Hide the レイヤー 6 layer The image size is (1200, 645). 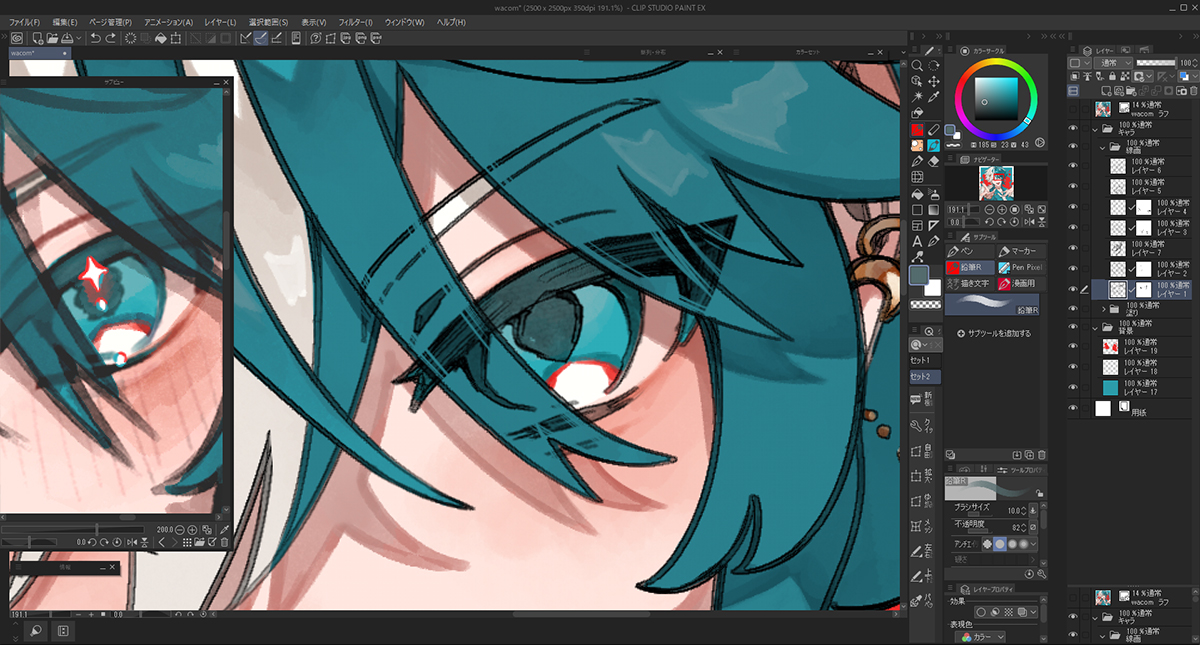click(1073, 165)
